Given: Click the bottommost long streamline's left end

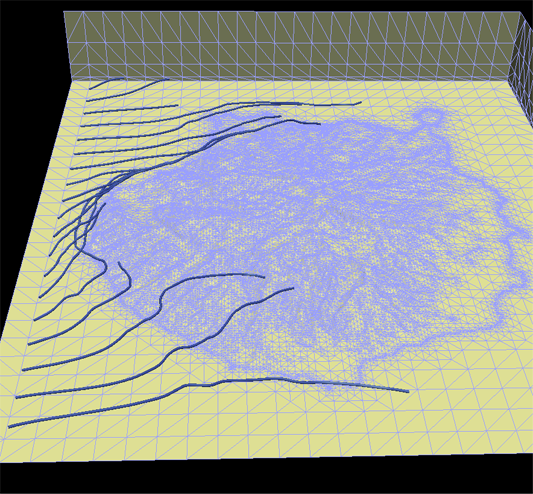Looking at the screenshot, I should pos(10,426).
